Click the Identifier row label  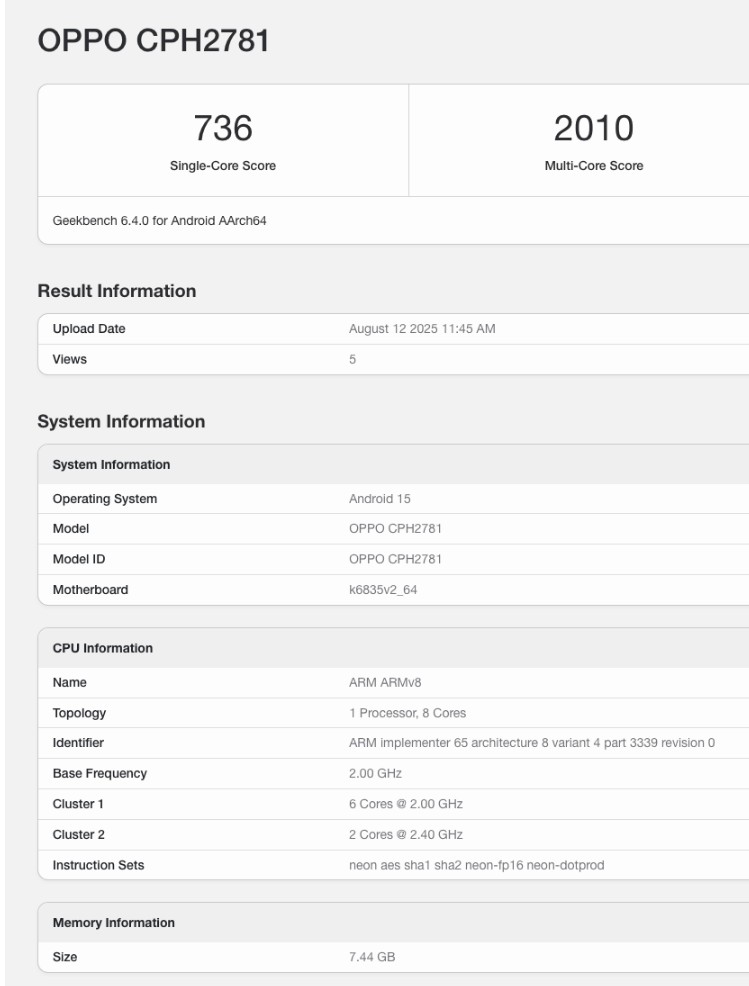point(78,743)
